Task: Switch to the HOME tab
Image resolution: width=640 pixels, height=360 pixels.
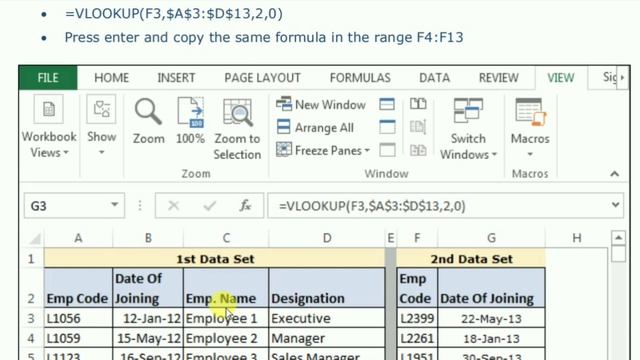Action: [111, 78]
